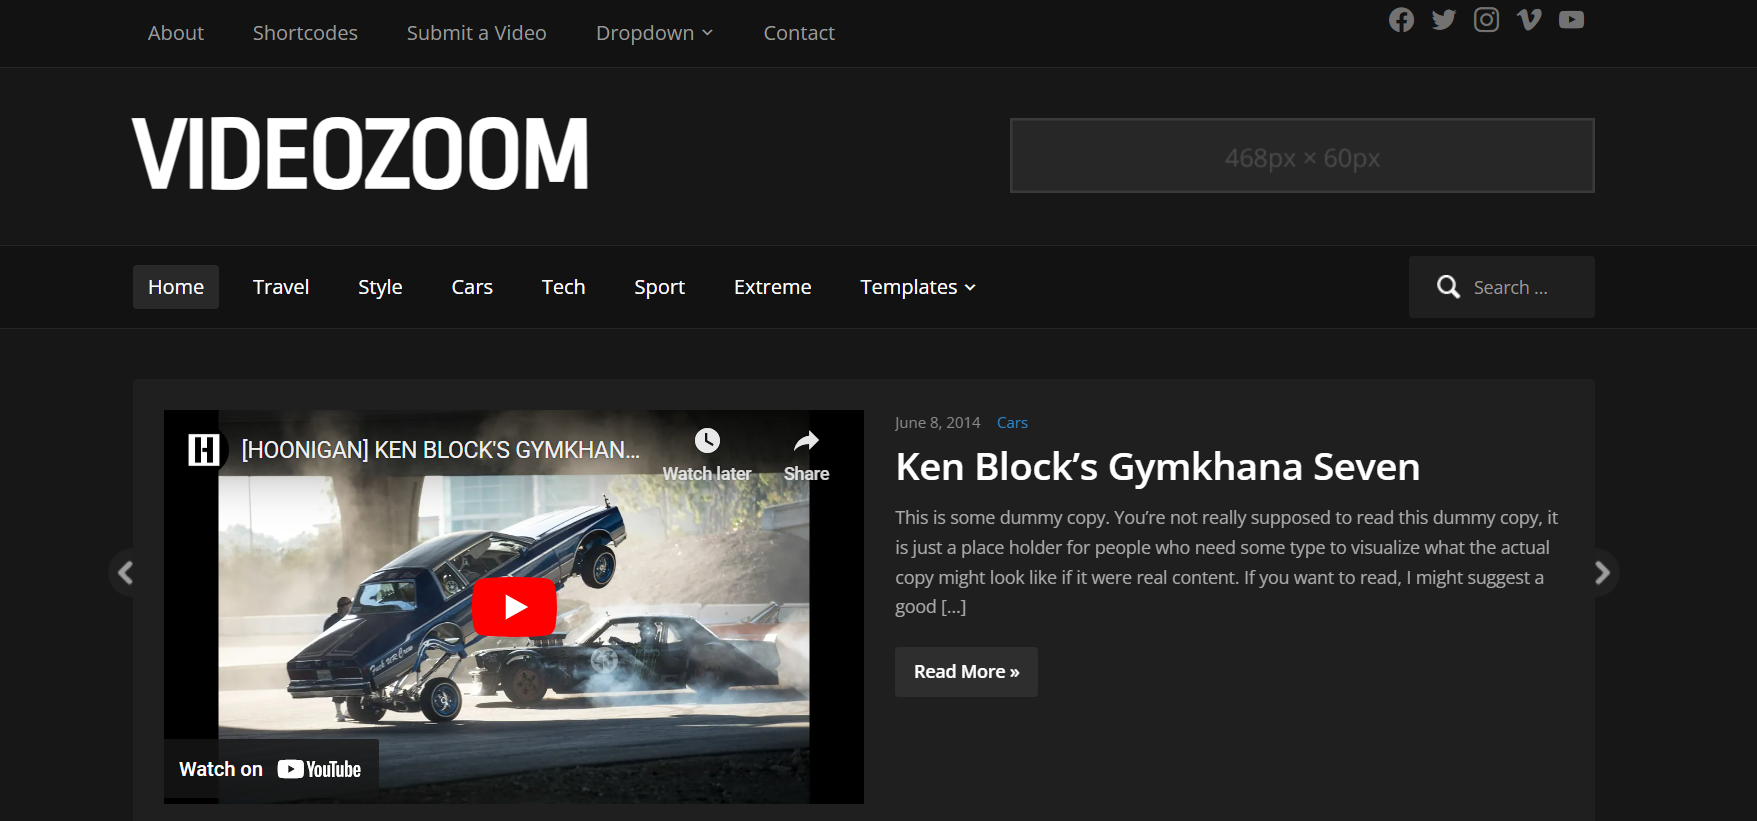Click the search magnifier icon
The width and height of the screenshot is (1757, 821).
pos(1448,287)
